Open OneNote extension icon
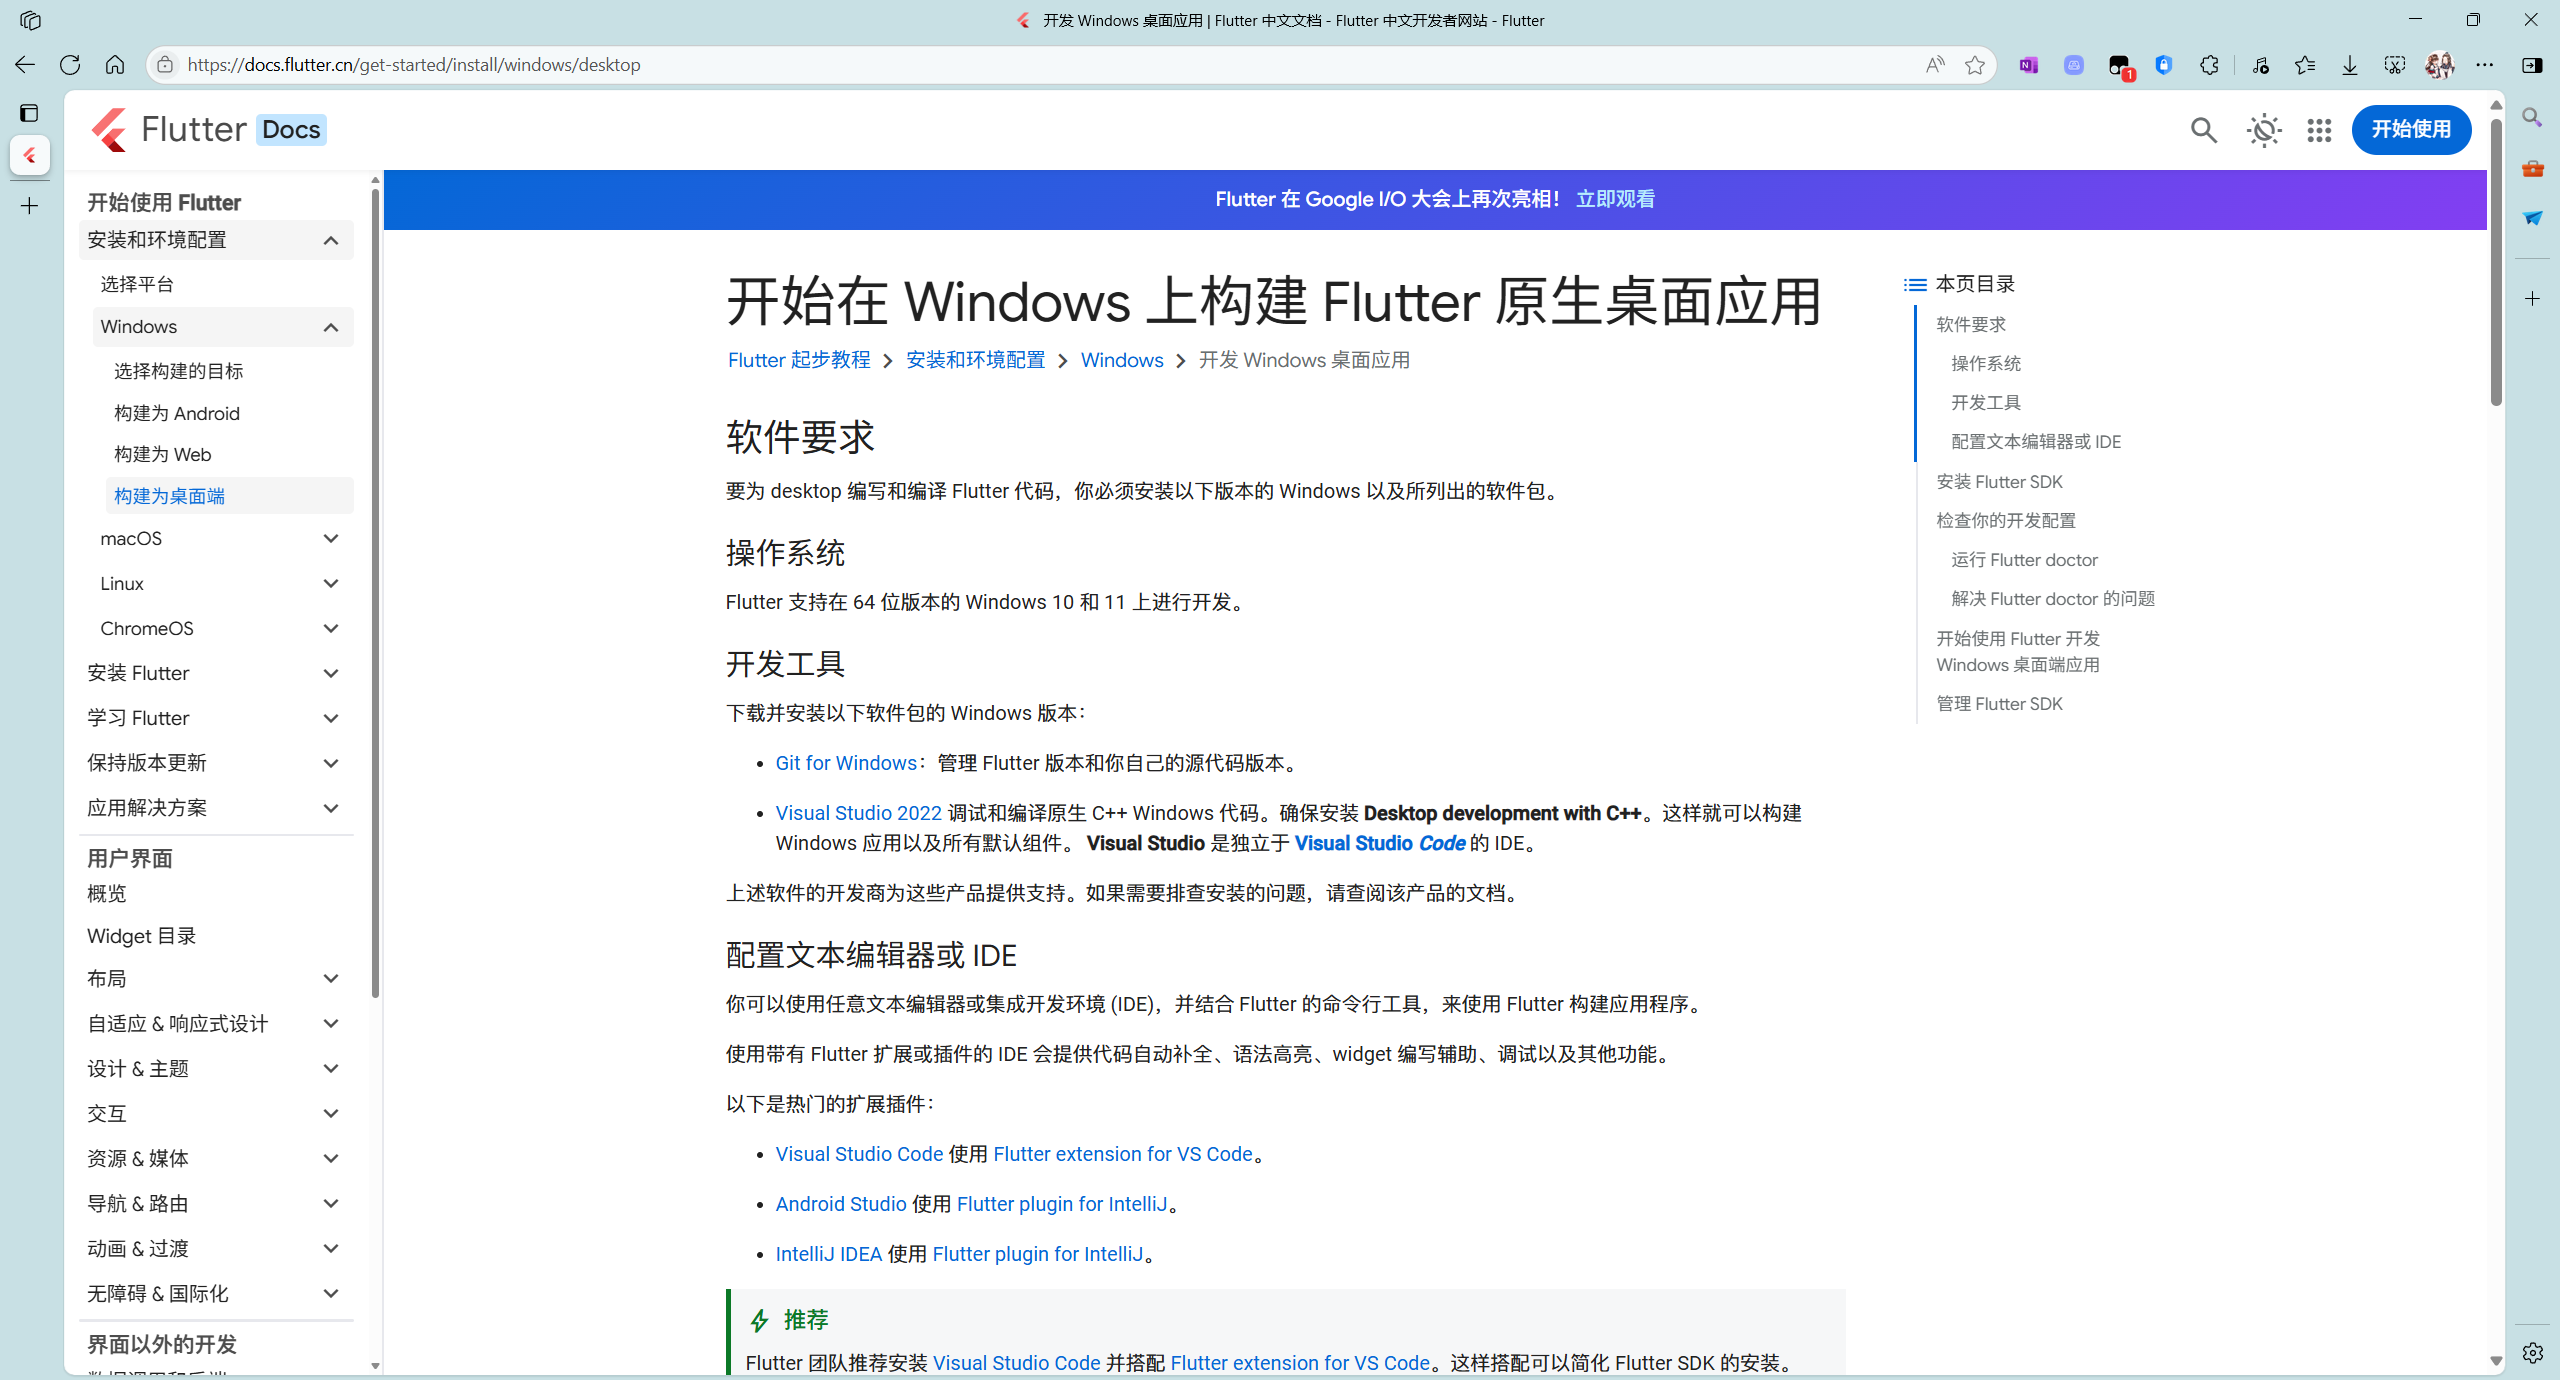This screenshot has width=2560, height=1380. coord(2028,65)
